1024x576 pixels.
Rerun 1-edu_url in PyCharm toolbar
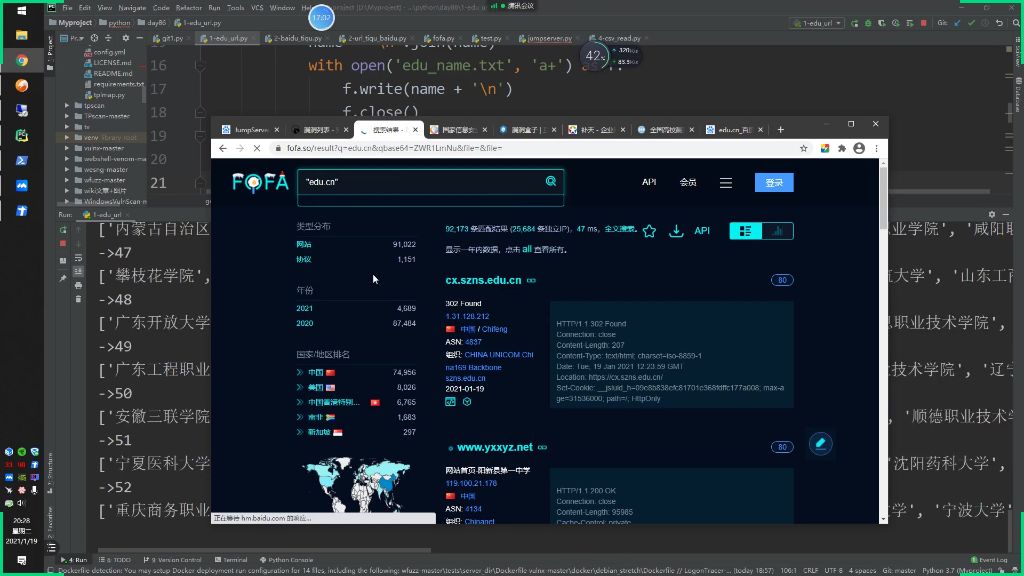(854, 23)
